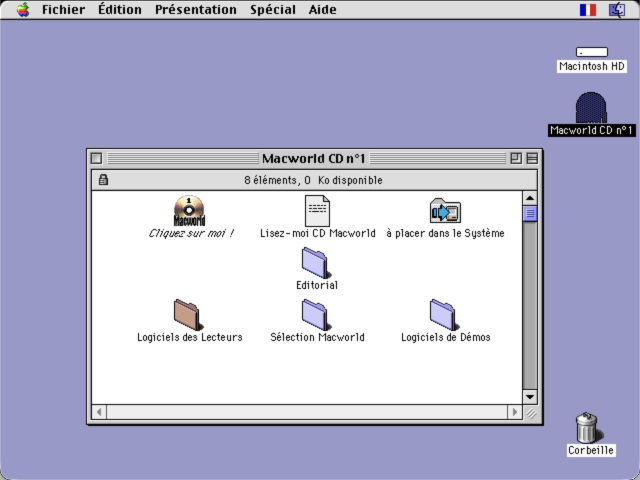The width and height of the screenshot is (640, 480).
Task: Select the Editorial folder icon
Action: tap(316, 263)
